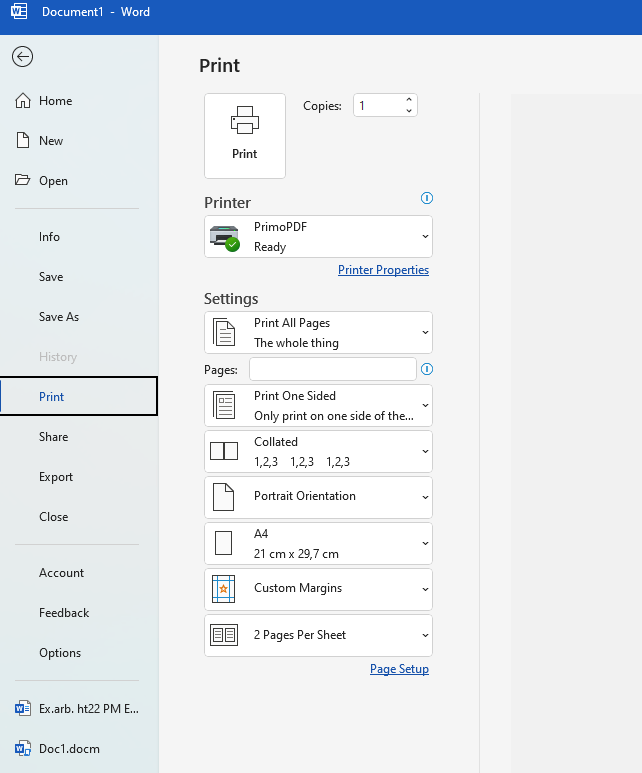Viewport: 642px width, 773px height.
Task: Select Open in the sidebar
Action: coord(79,180)
